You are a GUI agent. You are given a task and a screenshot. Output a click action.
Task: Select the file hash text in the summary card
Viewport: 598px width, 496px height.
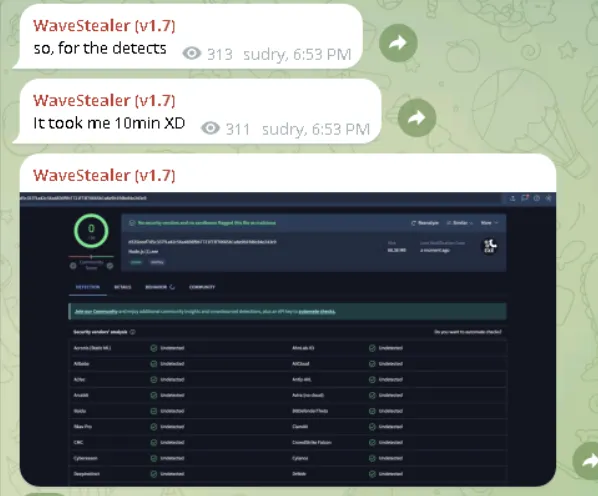coord(202,242)
